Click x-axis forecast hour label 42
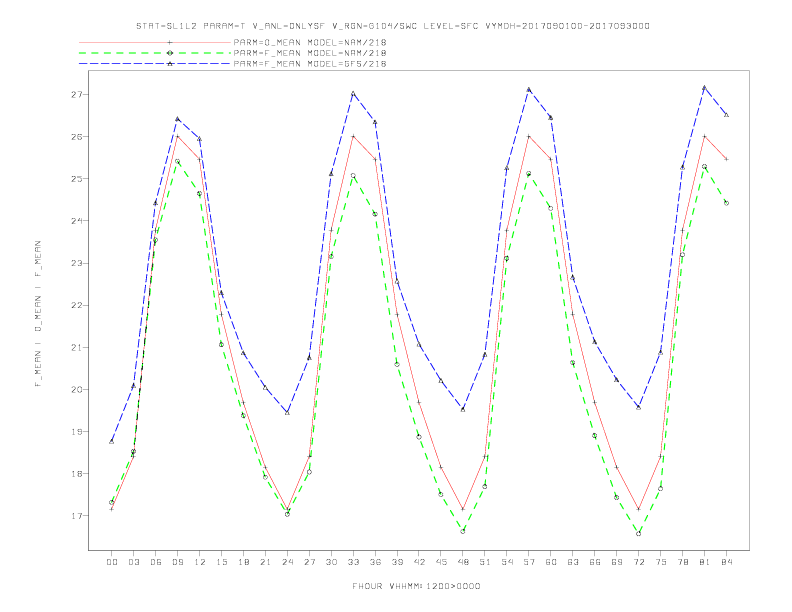 (x=419, y=562)
